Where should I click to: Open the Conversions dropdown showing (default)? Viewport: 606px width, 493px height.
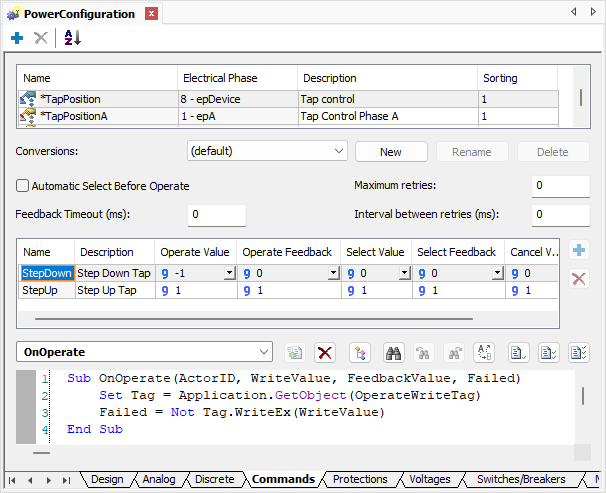coord(266,151)
